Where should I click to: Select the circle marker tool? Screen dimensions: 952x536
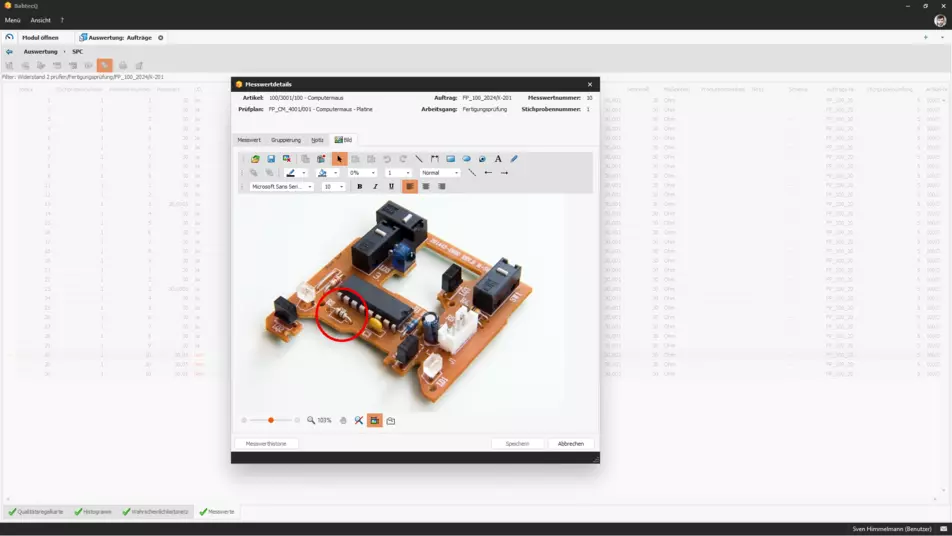pos(482,159)
